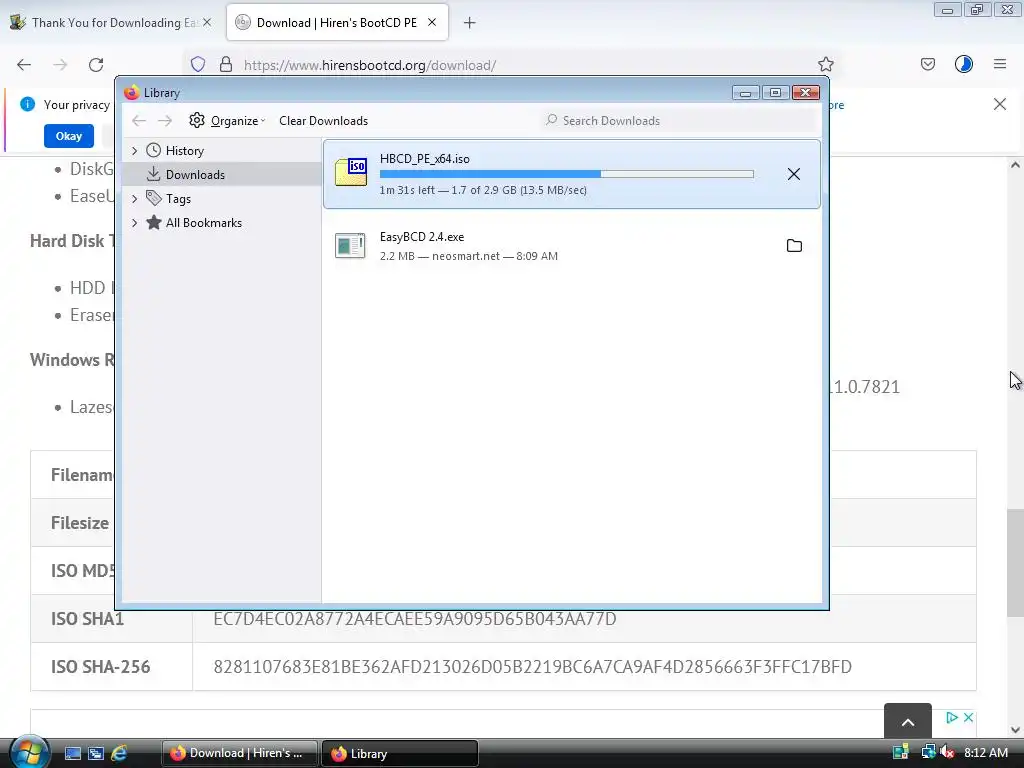Switch to the Thank You for Downloading tab
This screenshot has width=1024, height=768.
pos(110,23)
